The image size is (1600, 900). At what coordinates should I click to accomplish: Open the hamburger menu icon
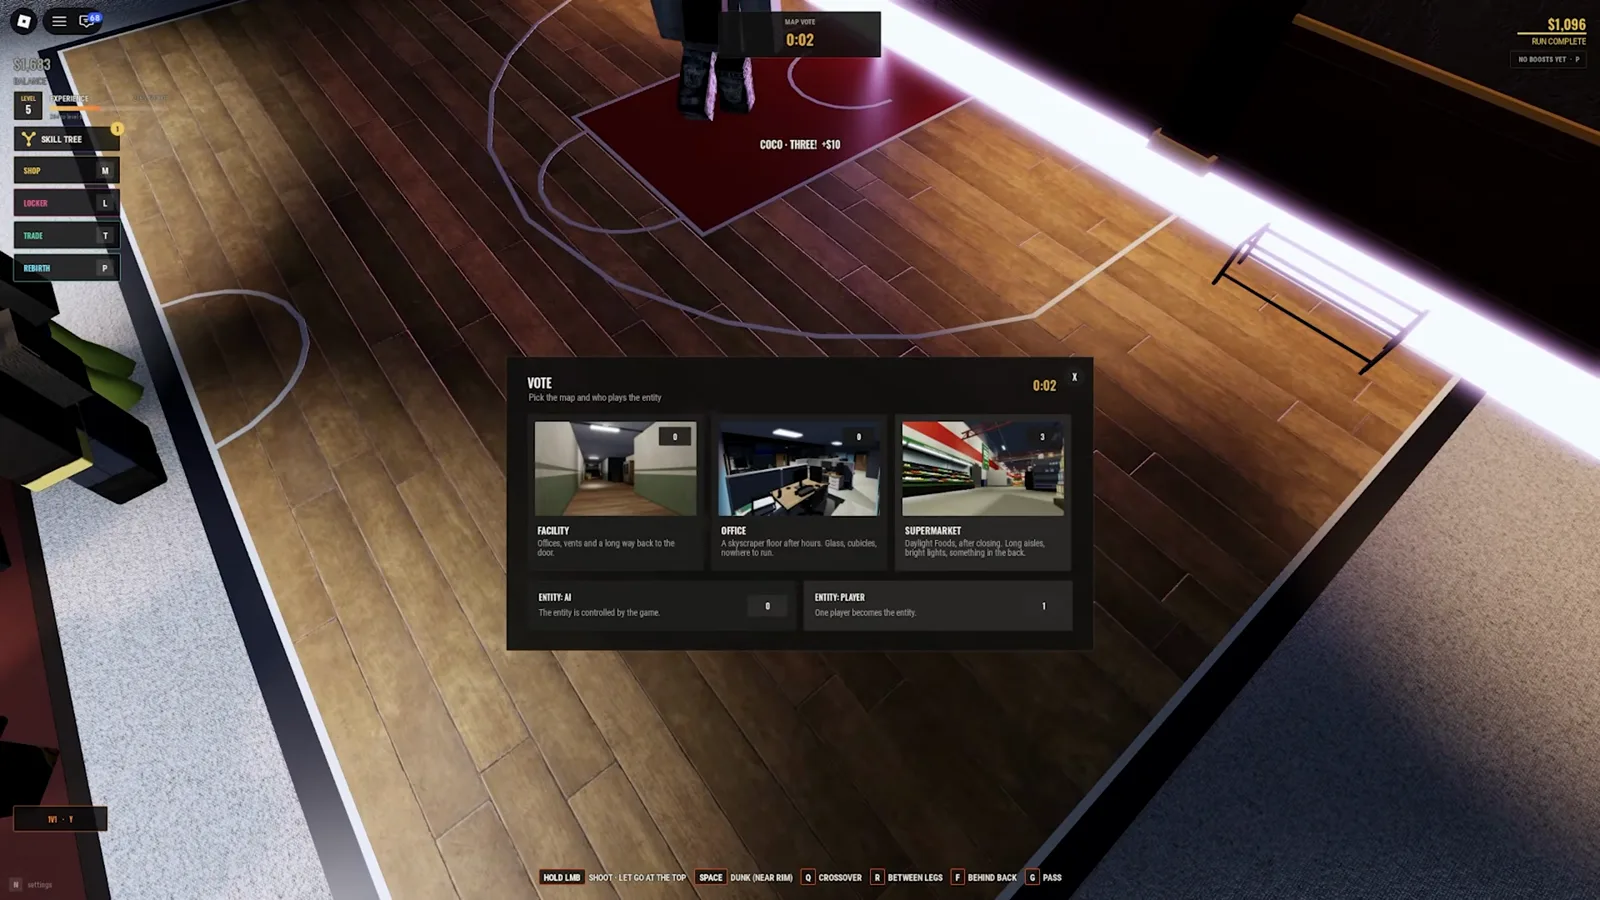click(59, 20)
